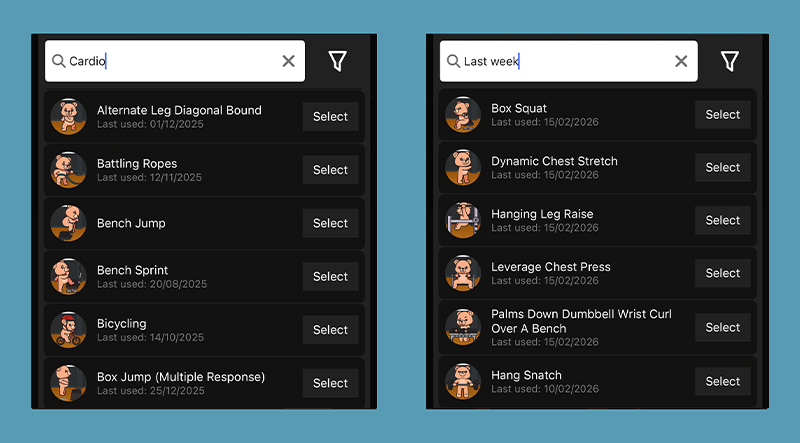Focus the search field containing Cardio
This screenshot has height=443, width=800.
[x=175, y=61]
